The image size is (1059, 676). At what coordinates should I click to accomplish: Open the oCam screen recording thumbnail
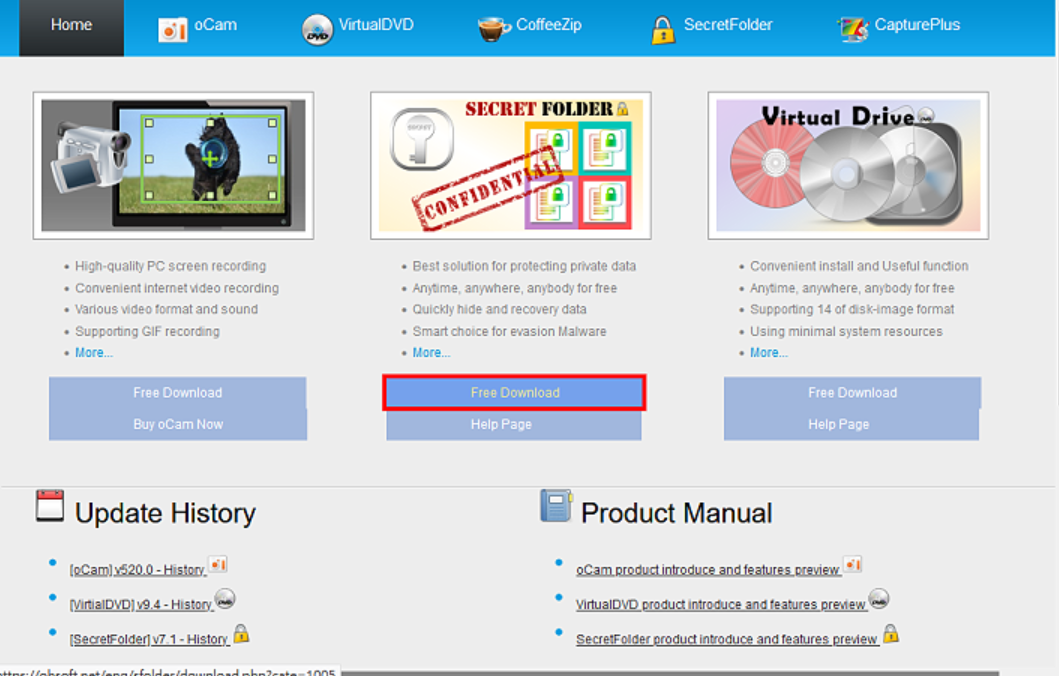pos(174,165)
